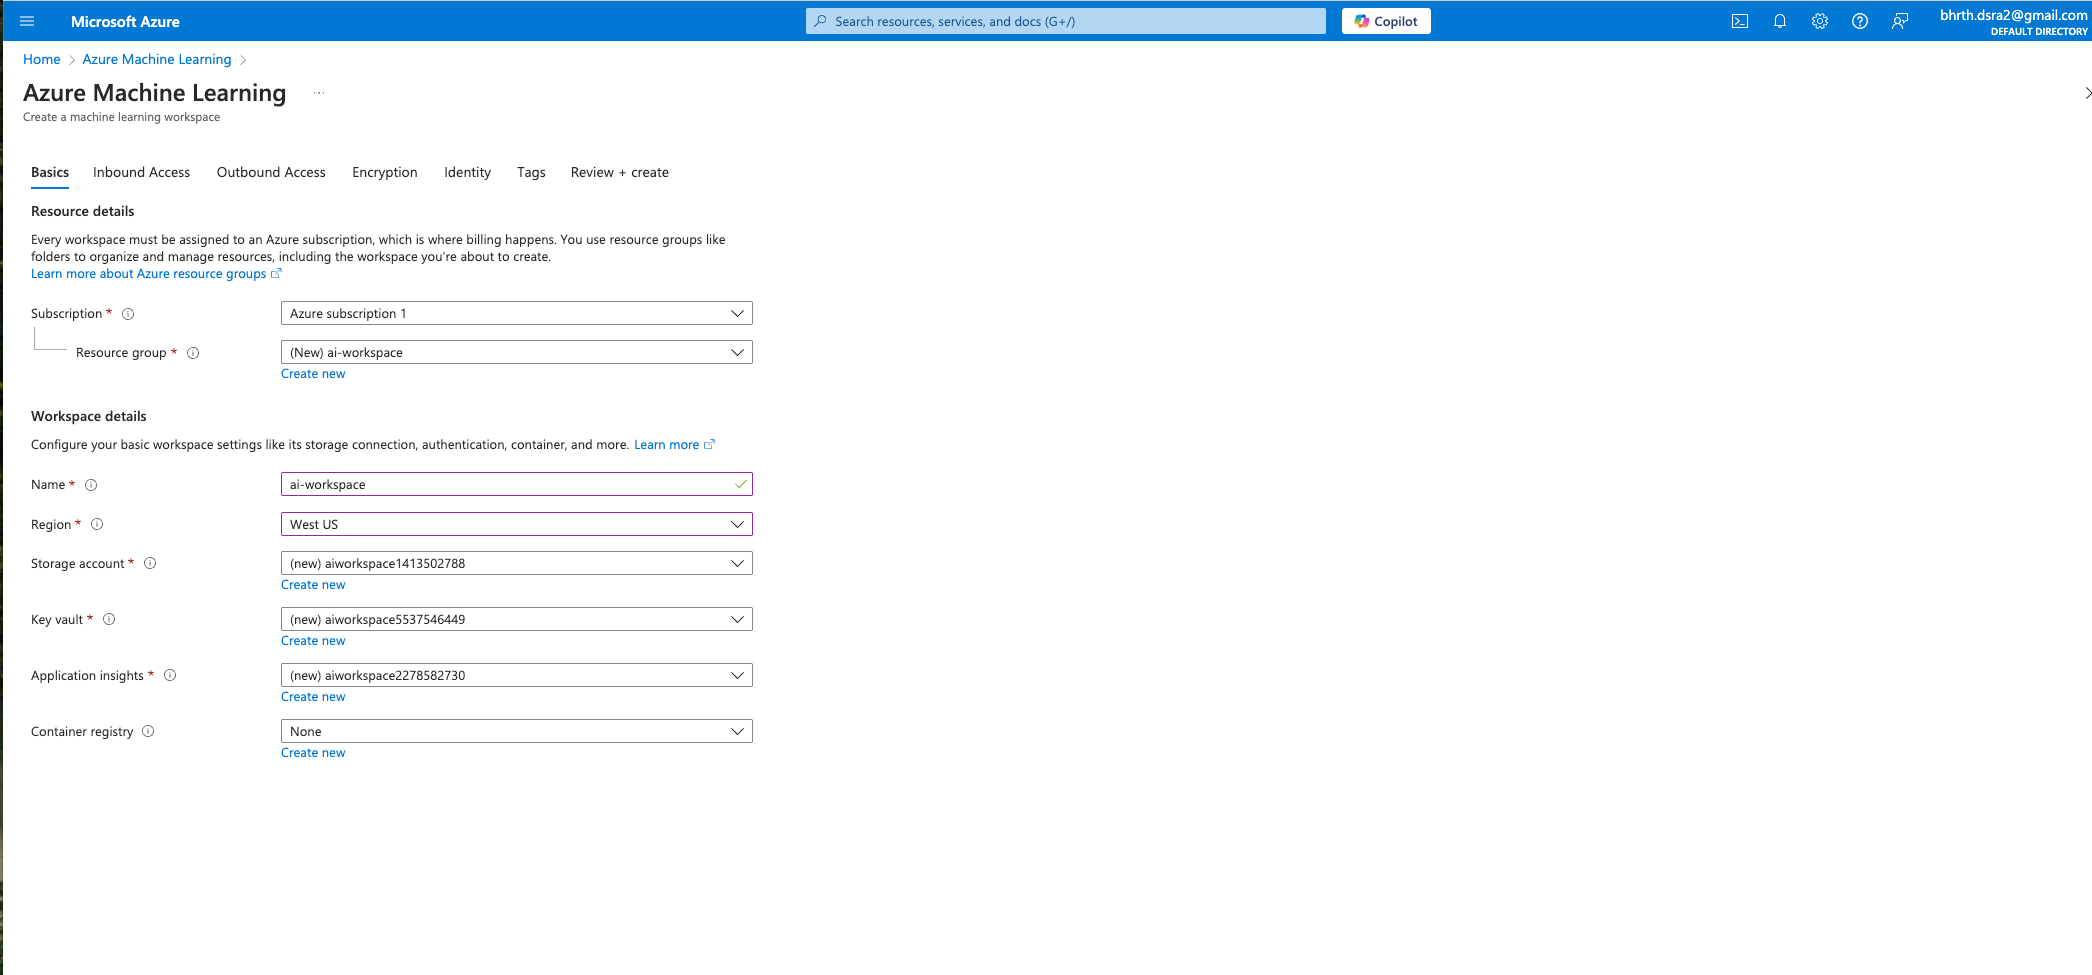Screen dimensions: 2092x975
Task: Open Learn more link under Workspace details
Action: [x=674, y=445]
